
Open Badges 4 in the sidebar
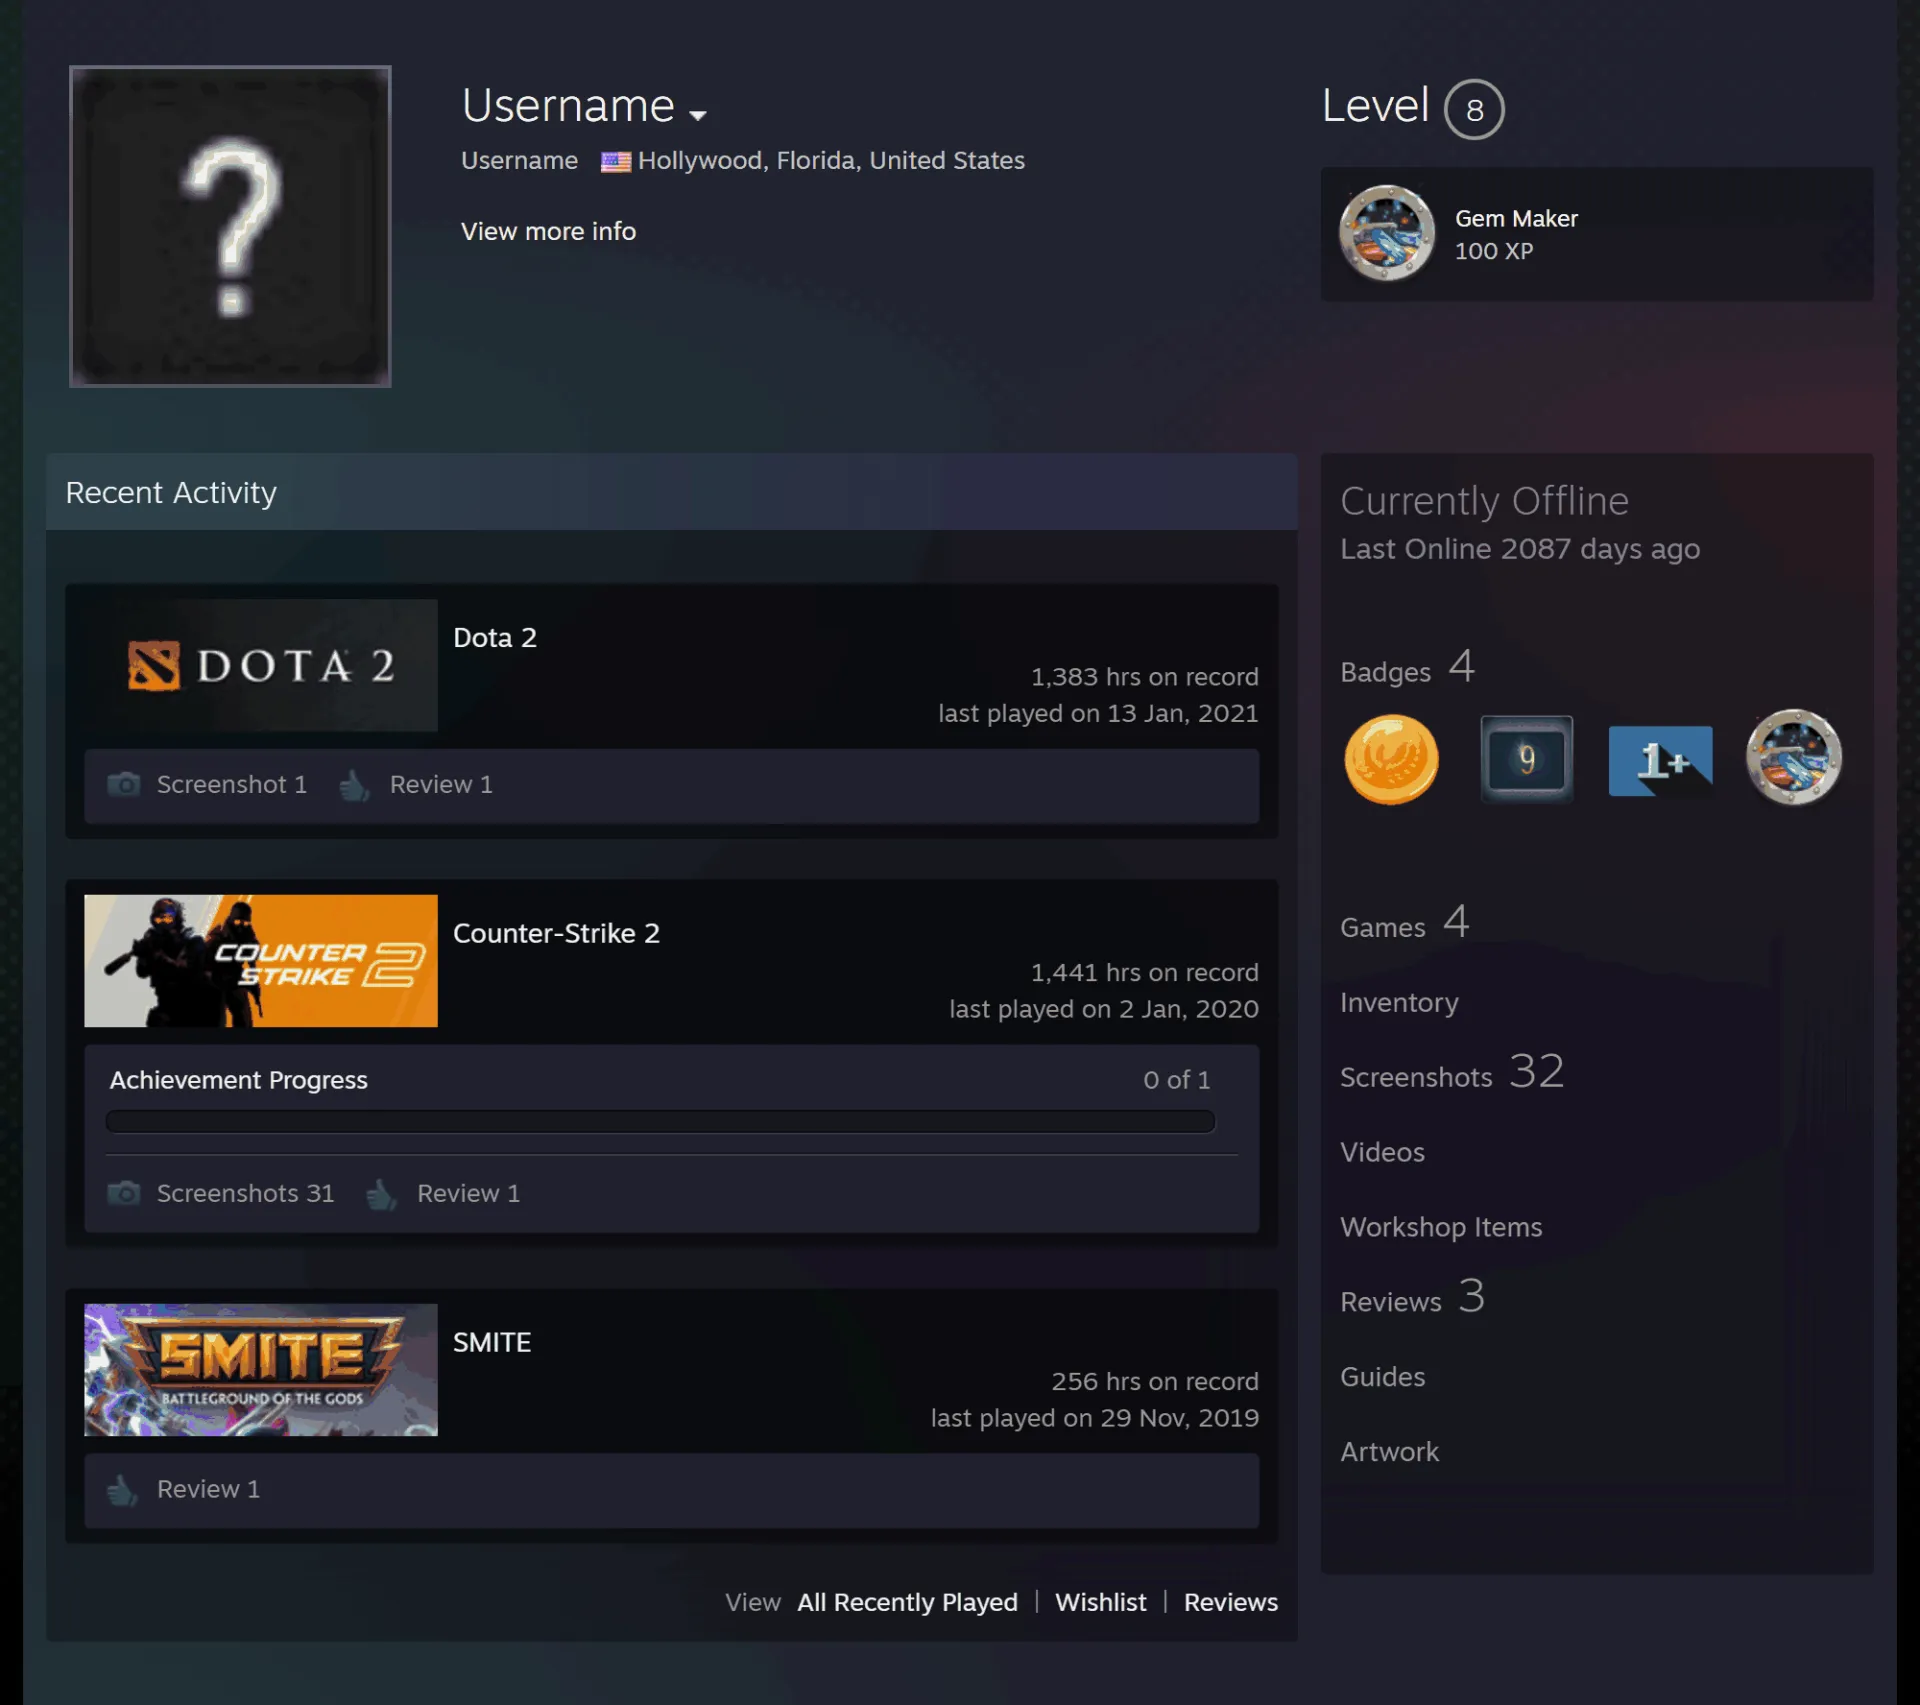coord(1407,668)
